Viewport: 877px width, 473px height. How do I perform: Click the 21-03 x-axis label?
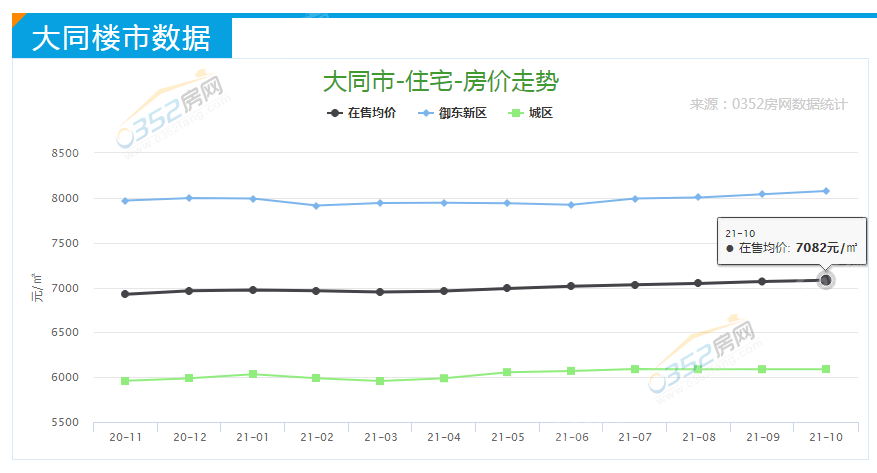(380, 437)
